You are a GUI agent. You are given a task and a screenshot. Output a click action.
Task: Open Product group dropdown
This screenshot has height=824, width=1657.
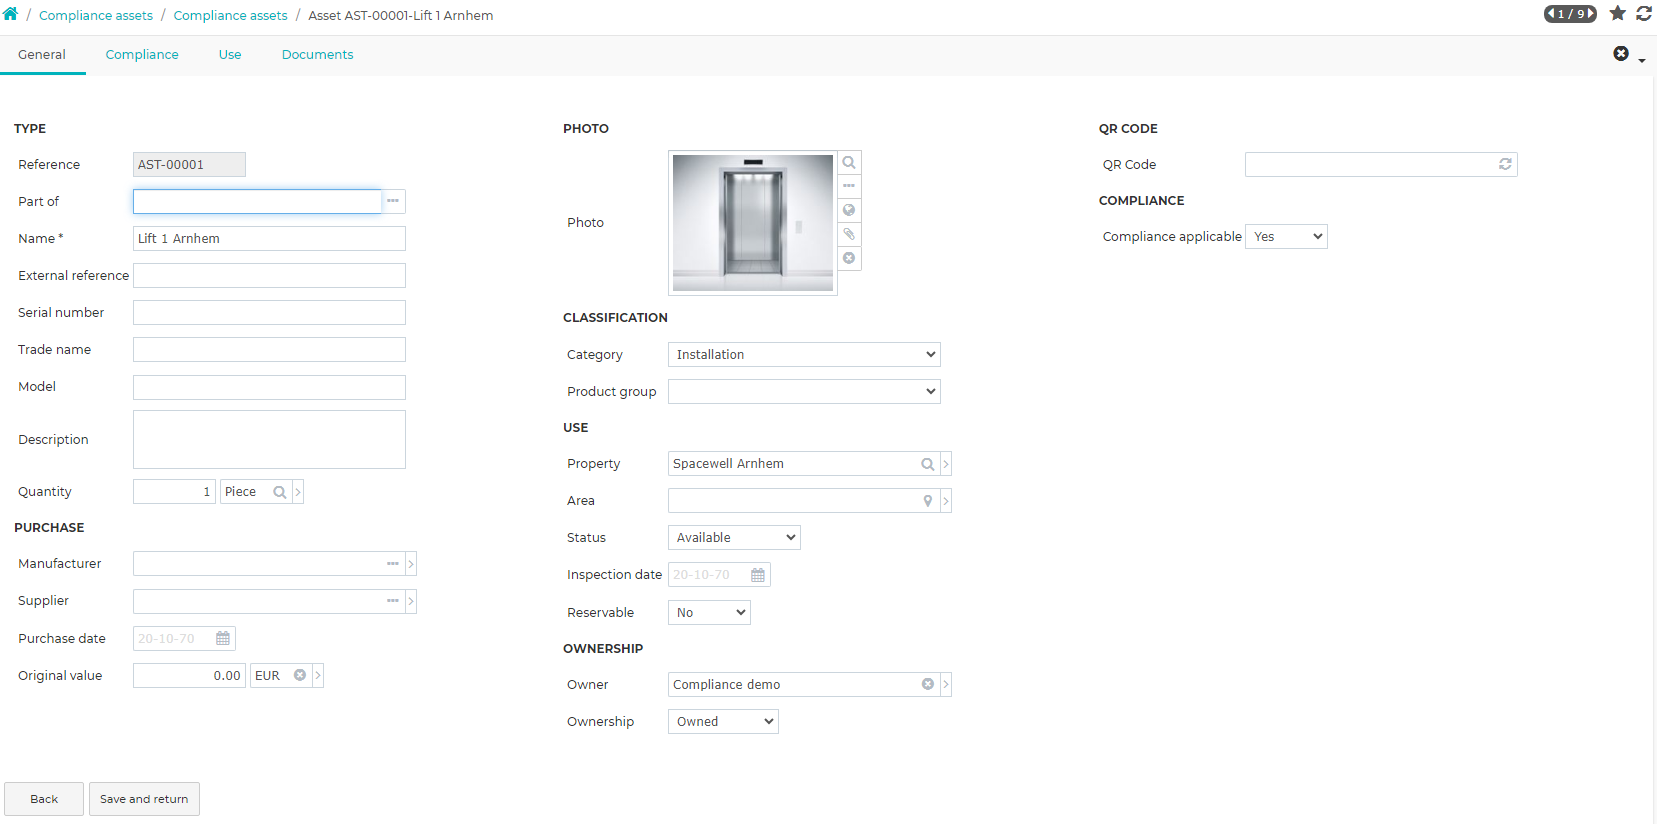[x=804, y=391]
